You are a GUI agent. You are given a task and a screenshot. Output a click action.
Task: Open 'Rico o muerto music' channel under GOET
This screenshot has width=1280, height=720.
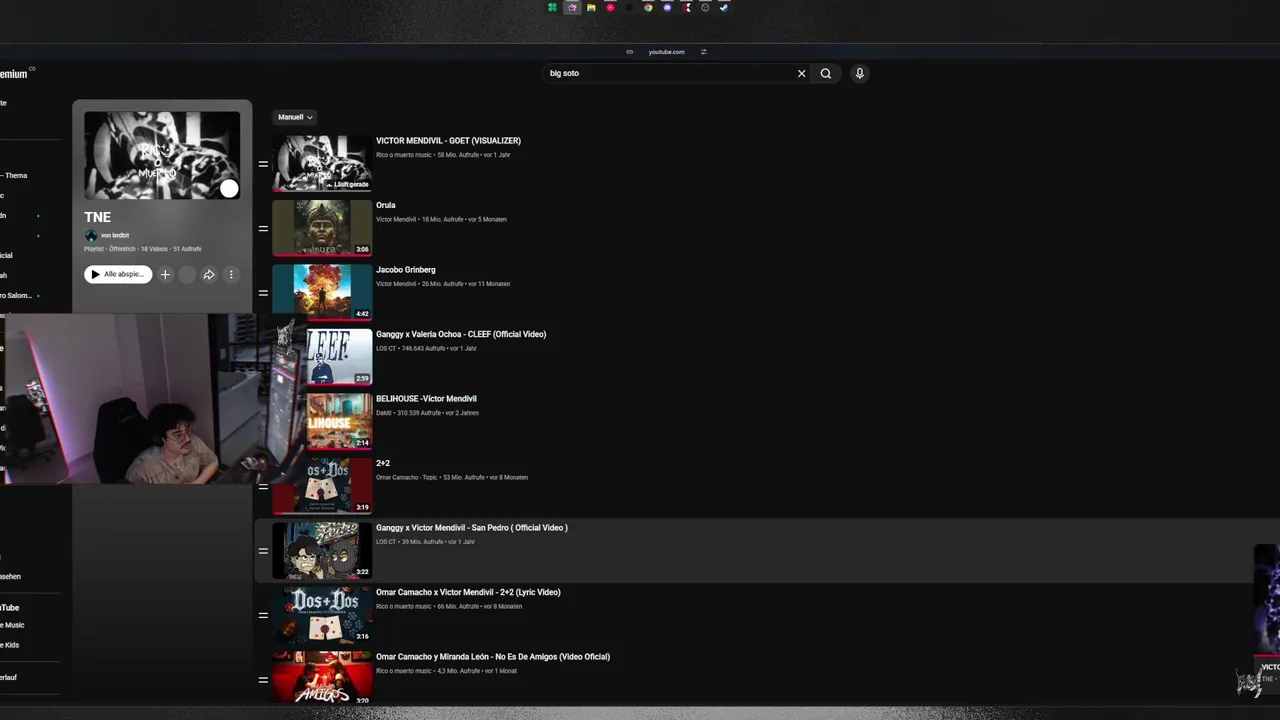pos(404,155)
